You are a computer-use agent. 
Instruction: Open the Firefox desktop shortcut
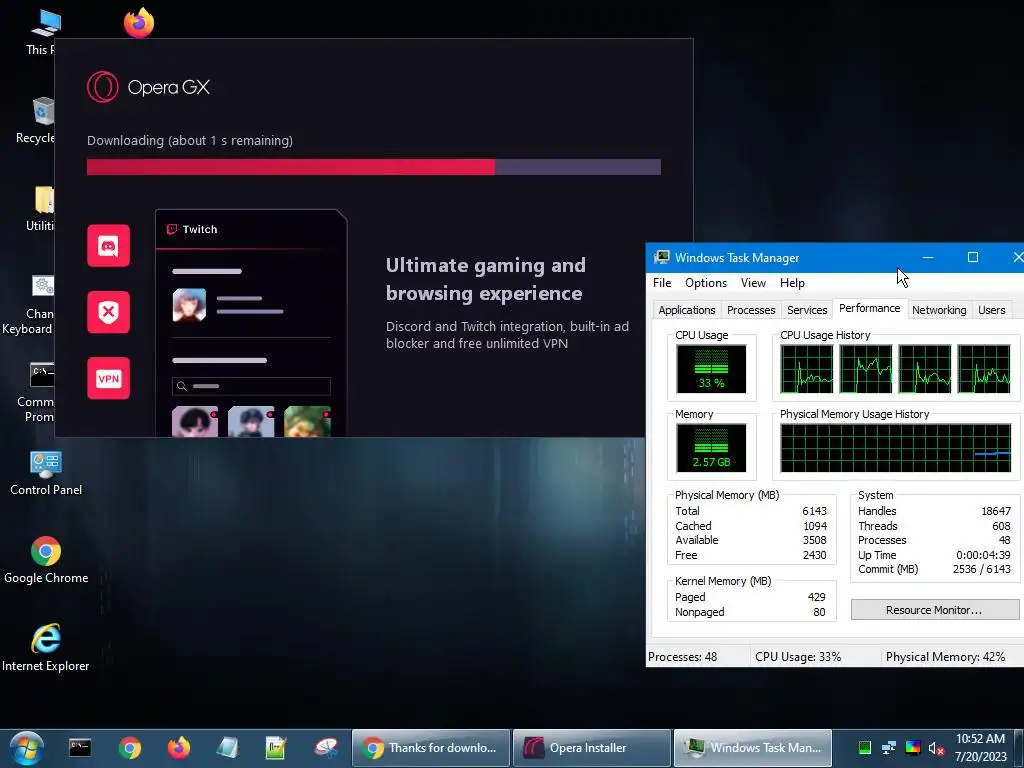[139, 23]
